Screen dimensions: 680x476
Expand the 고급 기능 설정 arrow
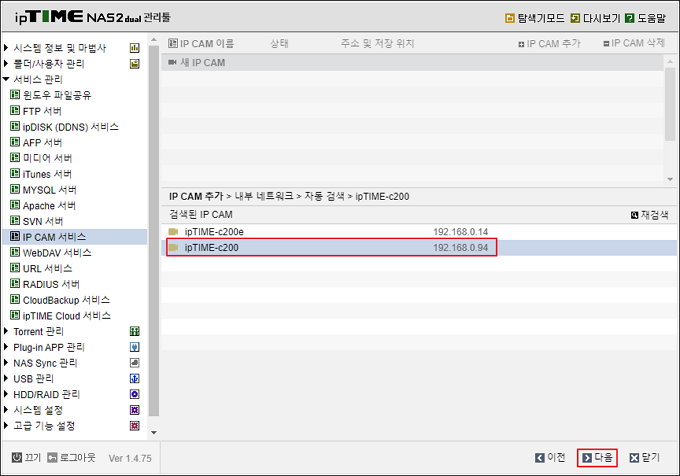click(x=6, y=426)
